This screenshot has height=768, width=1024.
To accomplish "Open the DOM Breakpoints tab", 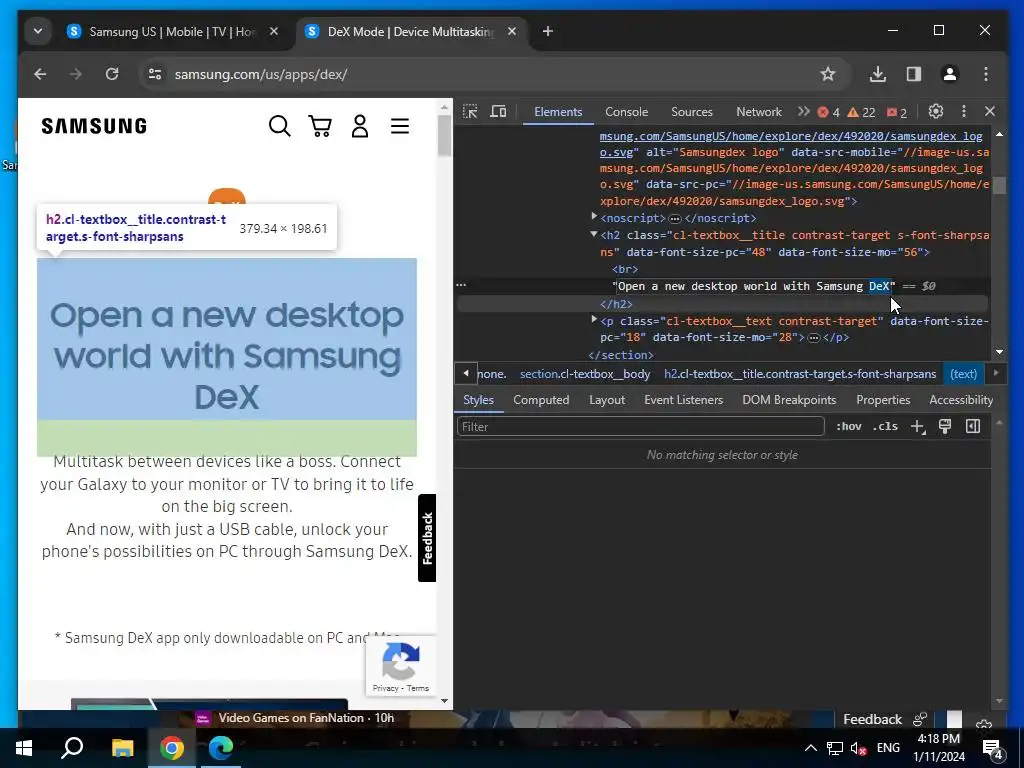I will click(x=789, y=400).
